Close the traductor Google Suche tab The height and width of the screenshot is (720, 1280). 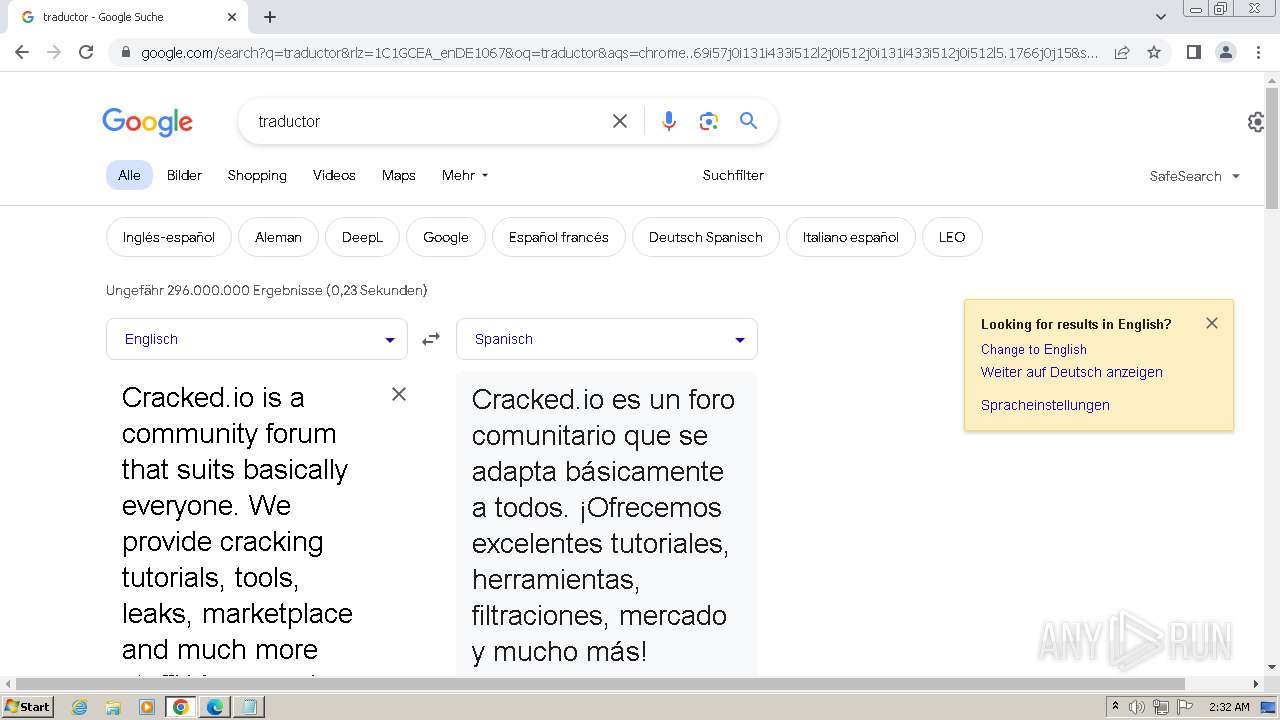[x=232, y=17]
